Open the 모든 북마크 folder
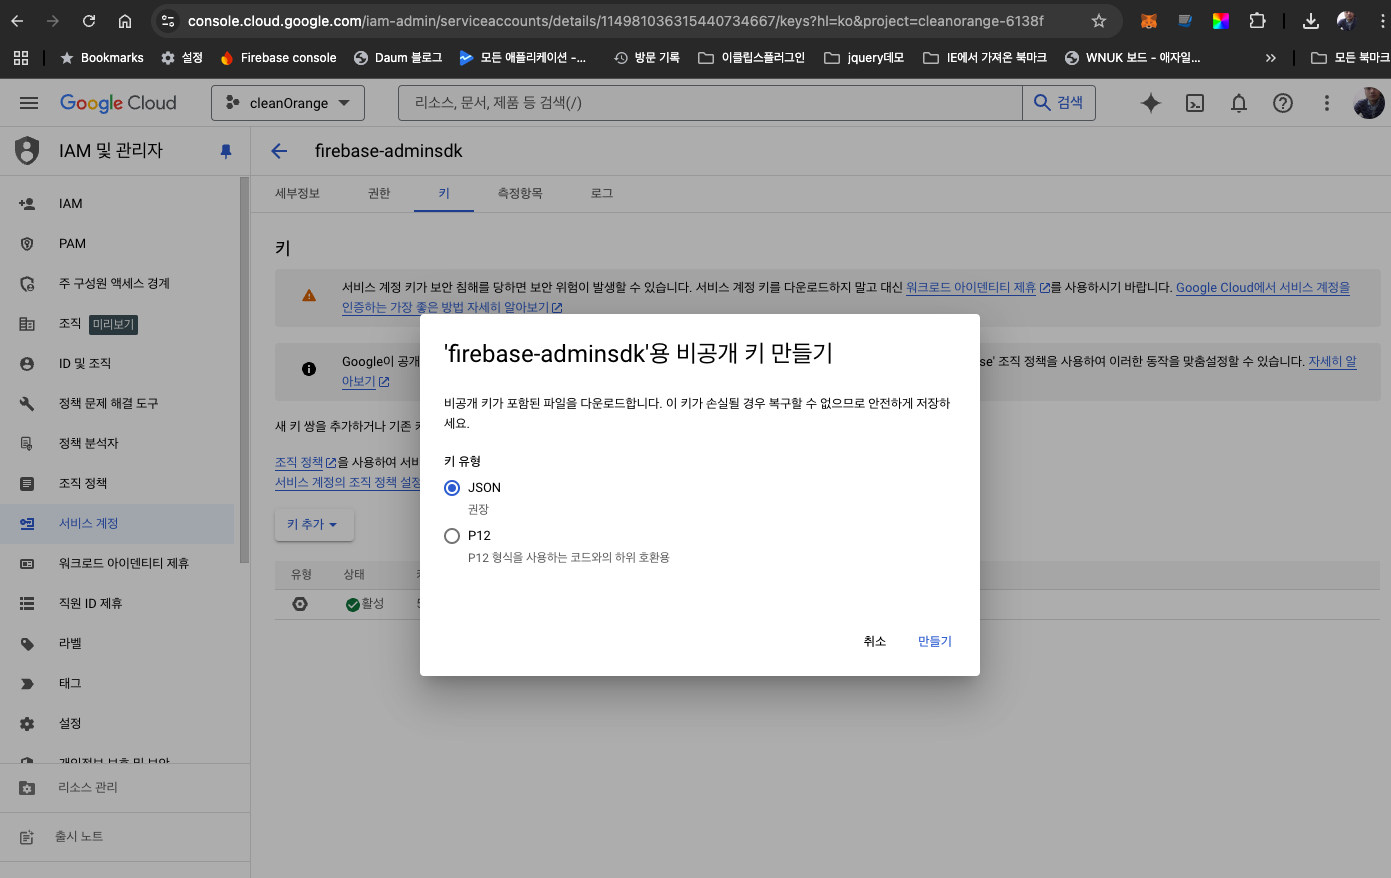Screen dimensions: 1391x878 click(x=1350, y=58)
